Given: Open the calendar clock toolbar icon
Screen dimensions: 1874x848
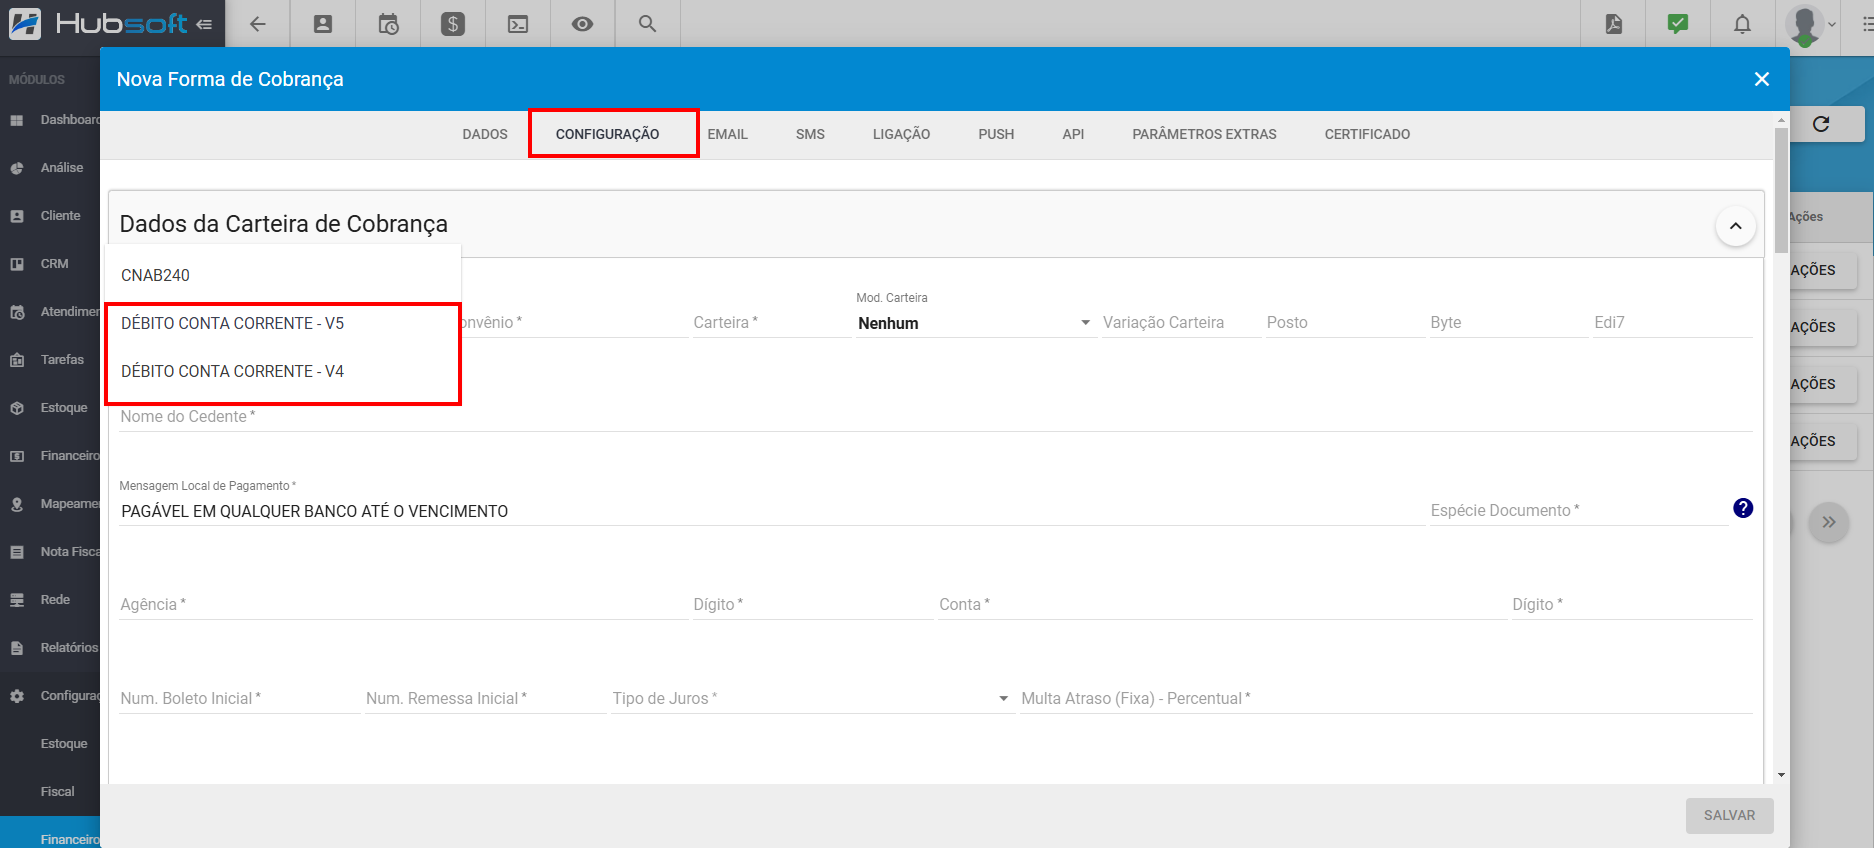Looking at the screenshot, I should 388,24.
